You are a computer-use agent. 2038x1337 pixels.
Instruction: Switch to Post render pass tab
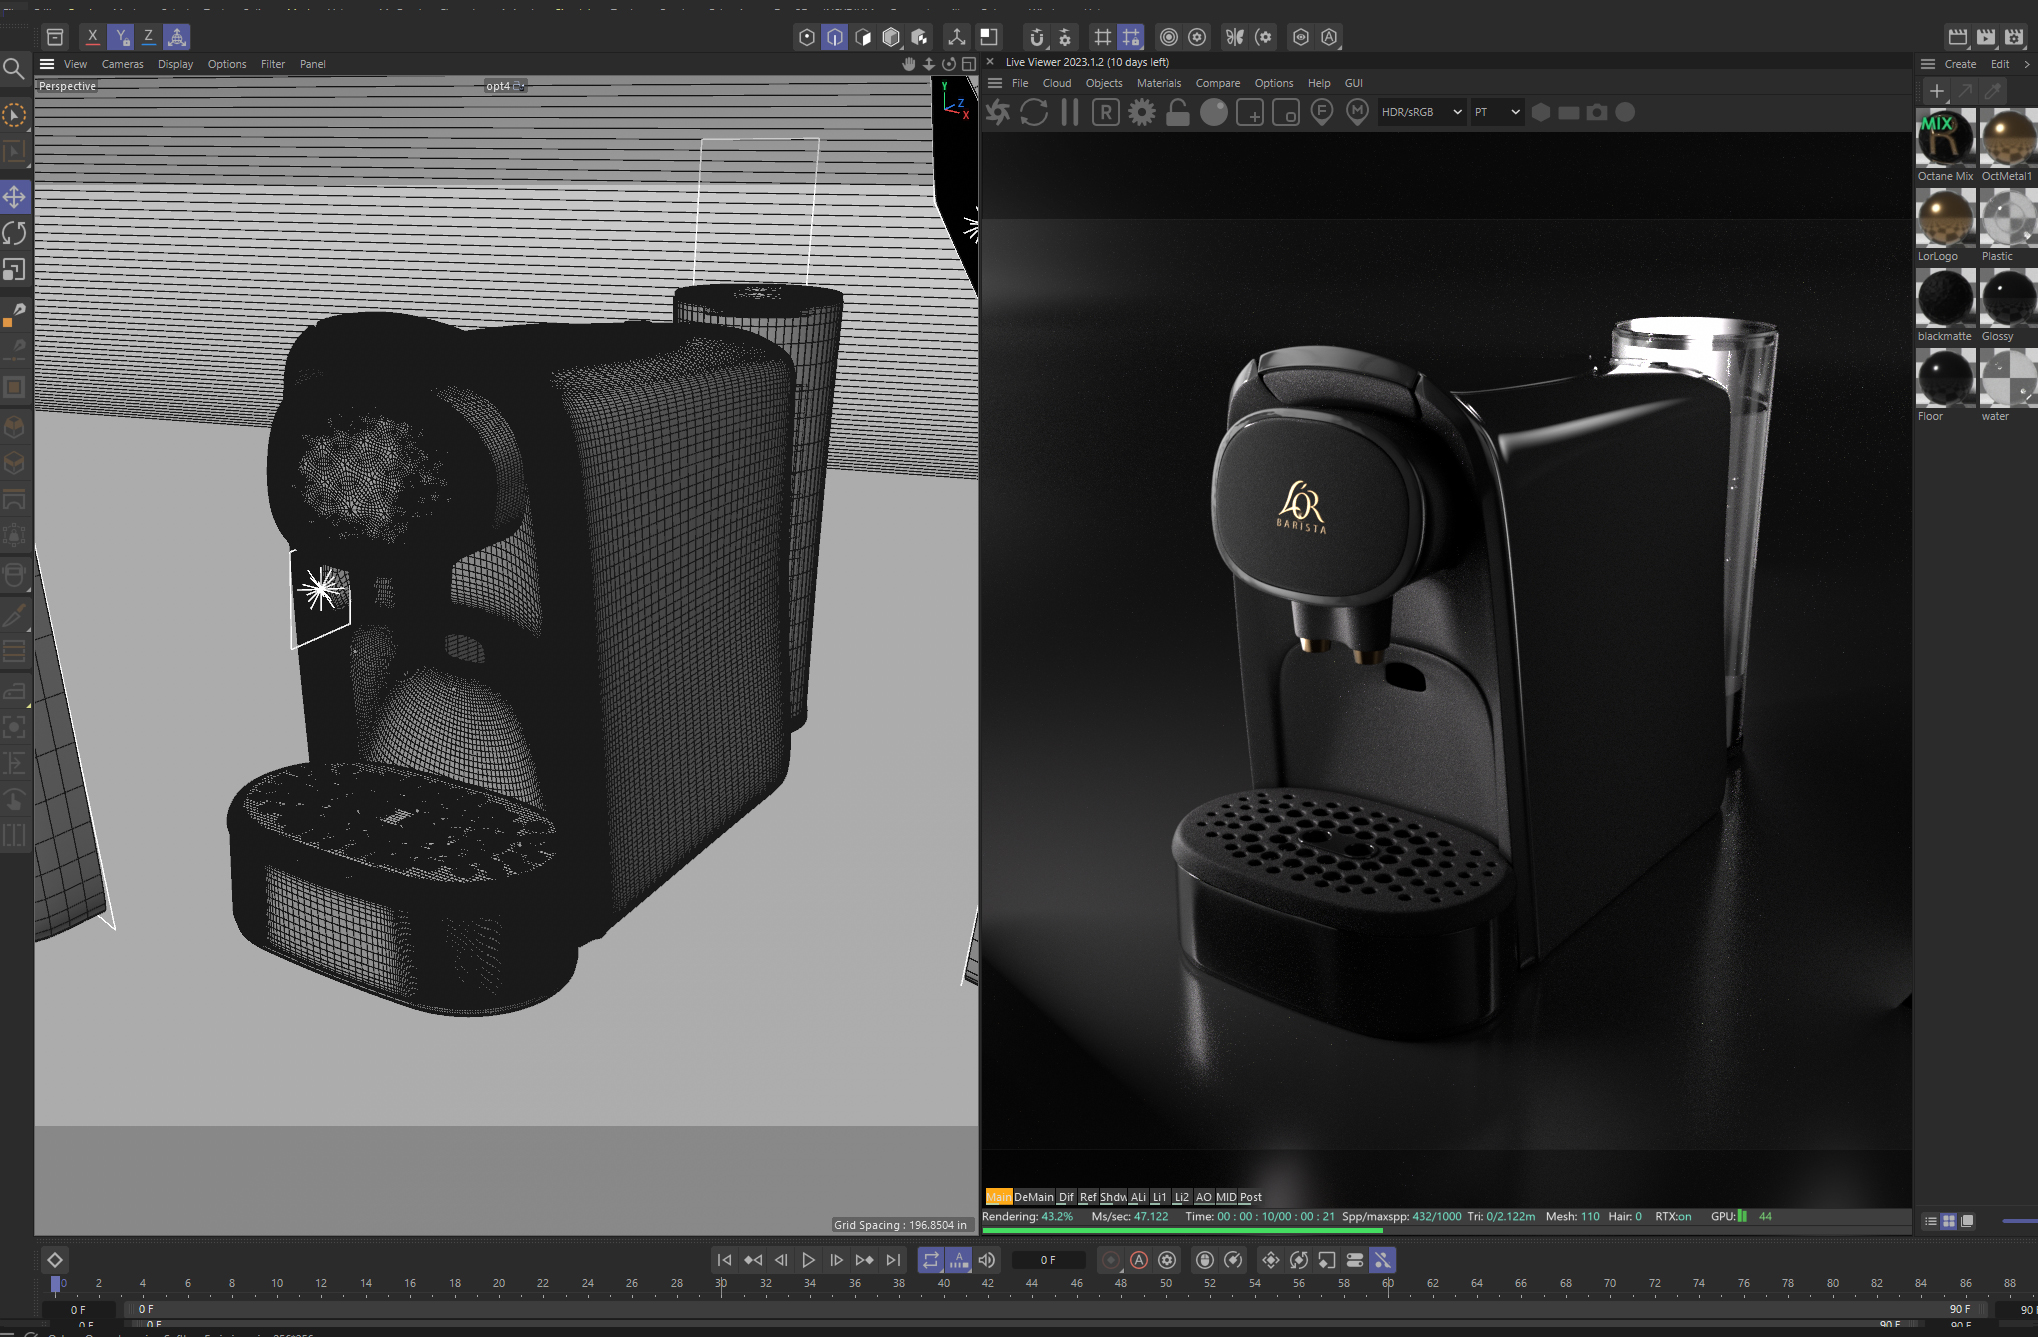[x=1251, y=1197]
